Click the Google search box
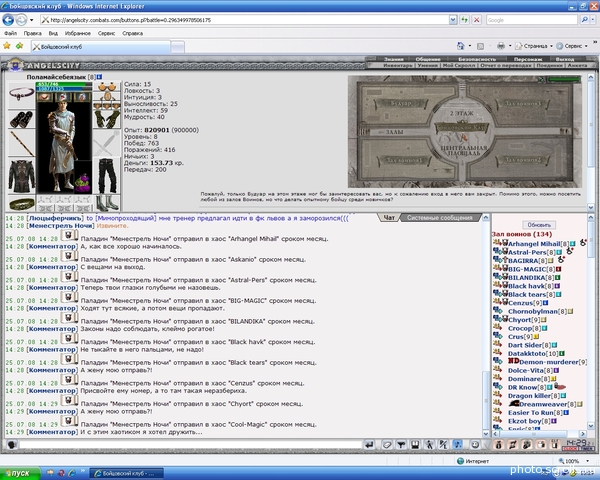 pos(532,20)
